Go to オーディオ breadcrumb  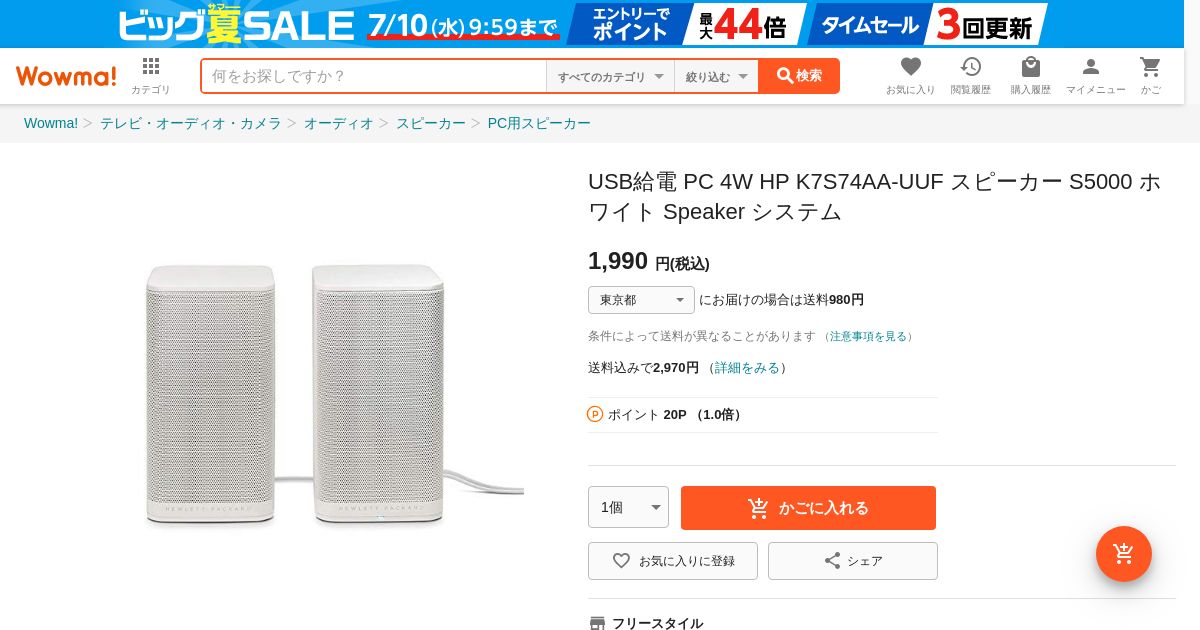tap(338, 123)
